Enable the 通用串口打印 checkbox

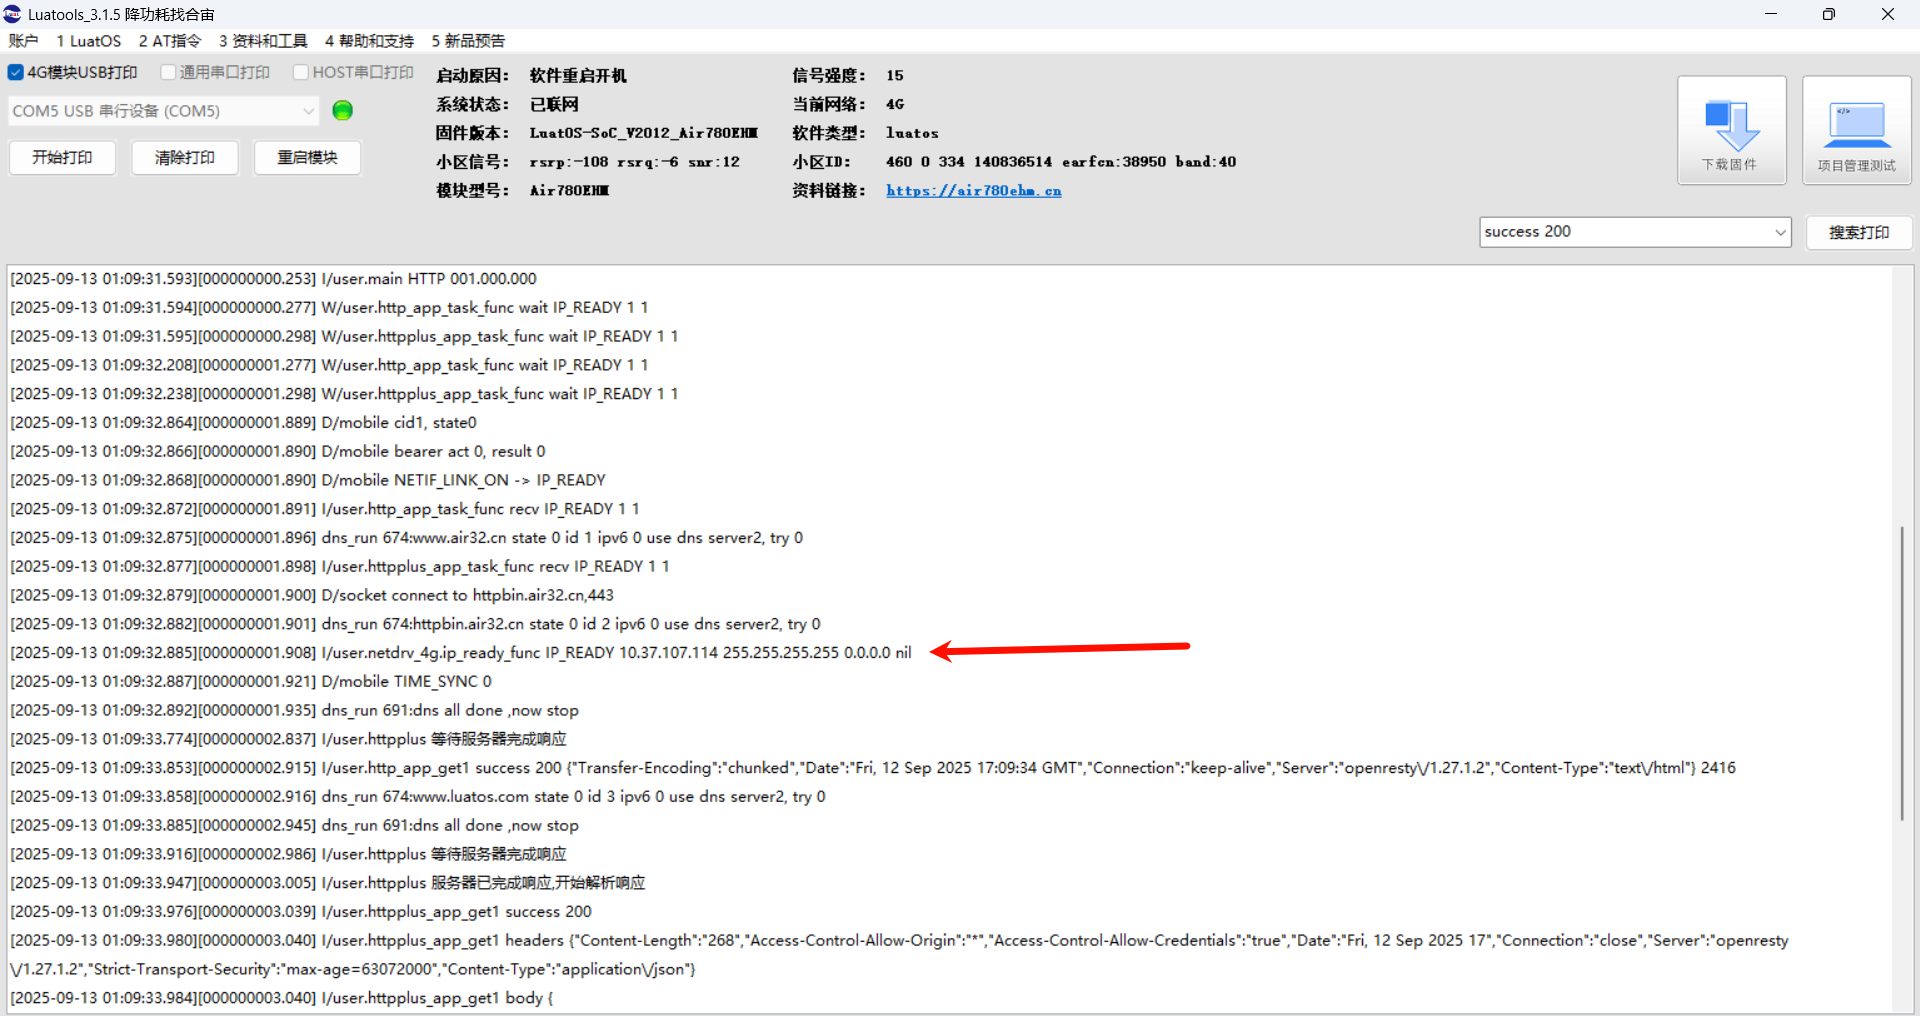point(169,72)
